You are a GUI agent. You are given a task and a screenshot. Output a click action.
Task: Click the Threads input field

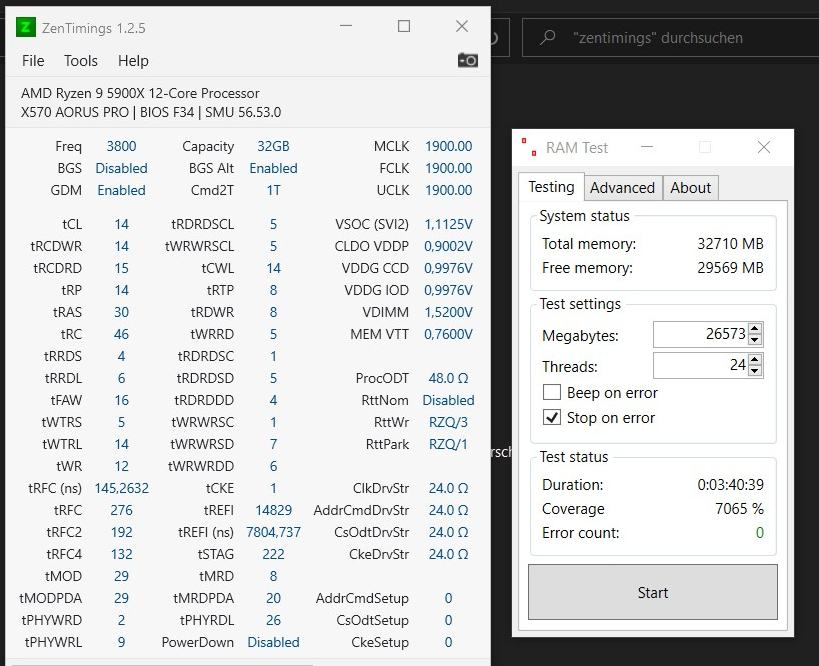(x=701, y=365)
